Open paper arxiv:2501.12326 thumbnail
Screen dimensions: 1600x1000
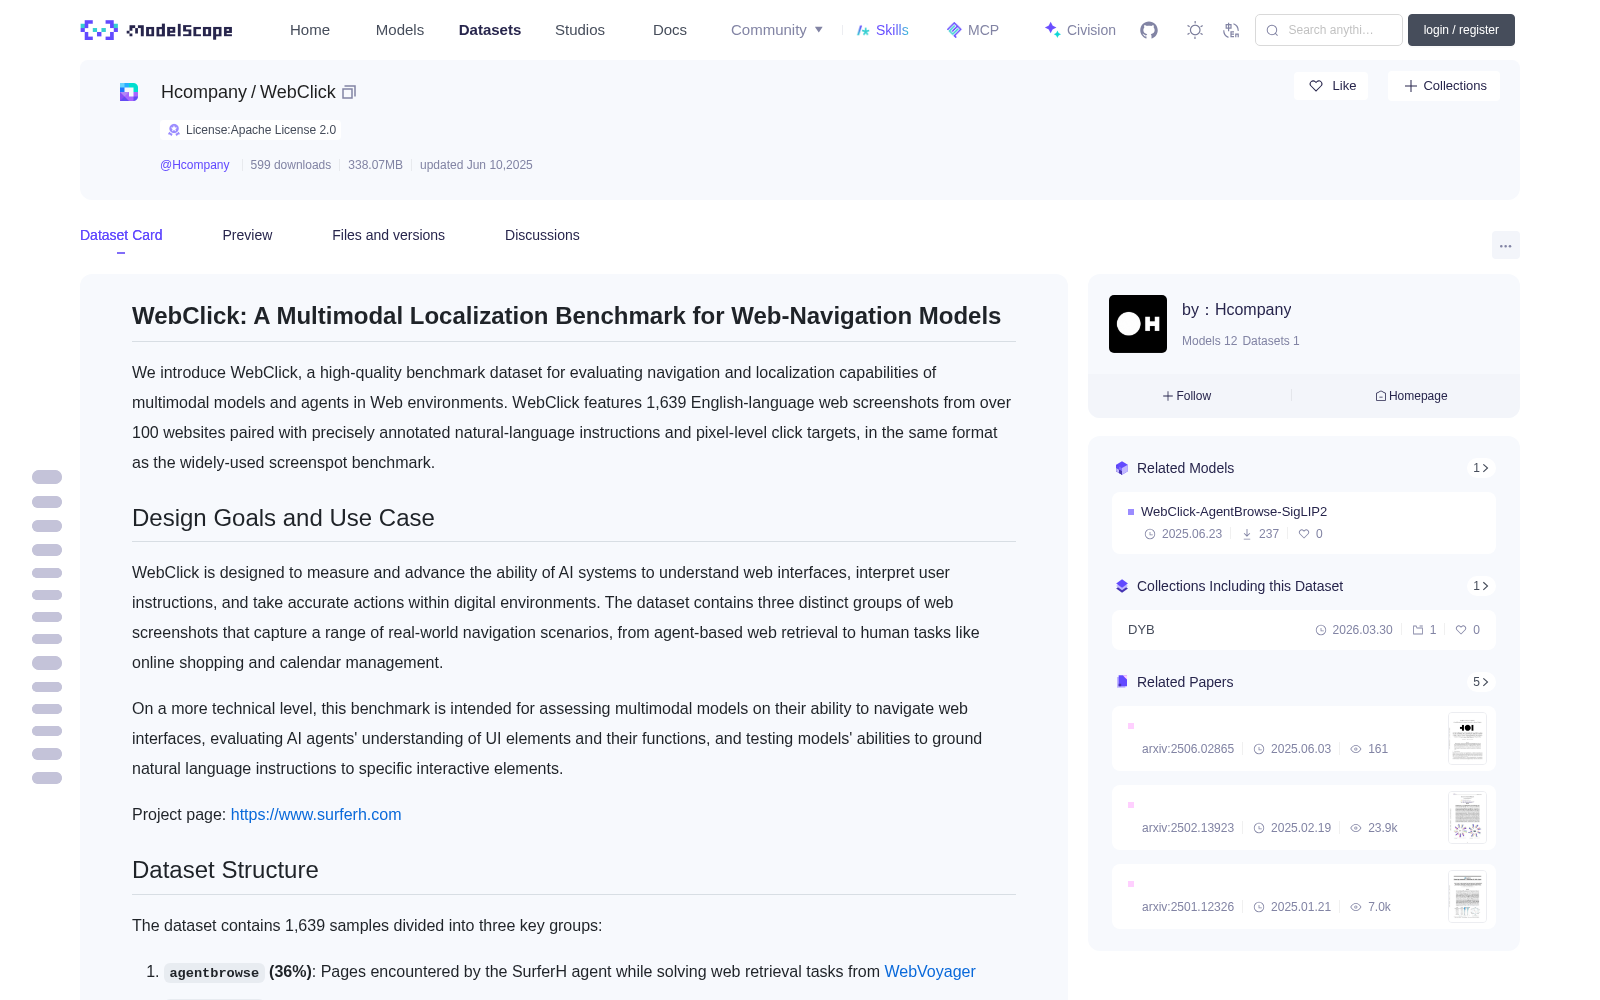click(1467, 897)
